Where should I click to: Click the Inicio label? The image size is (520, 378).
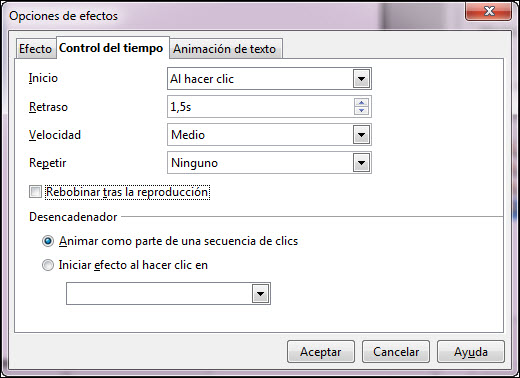43,78
